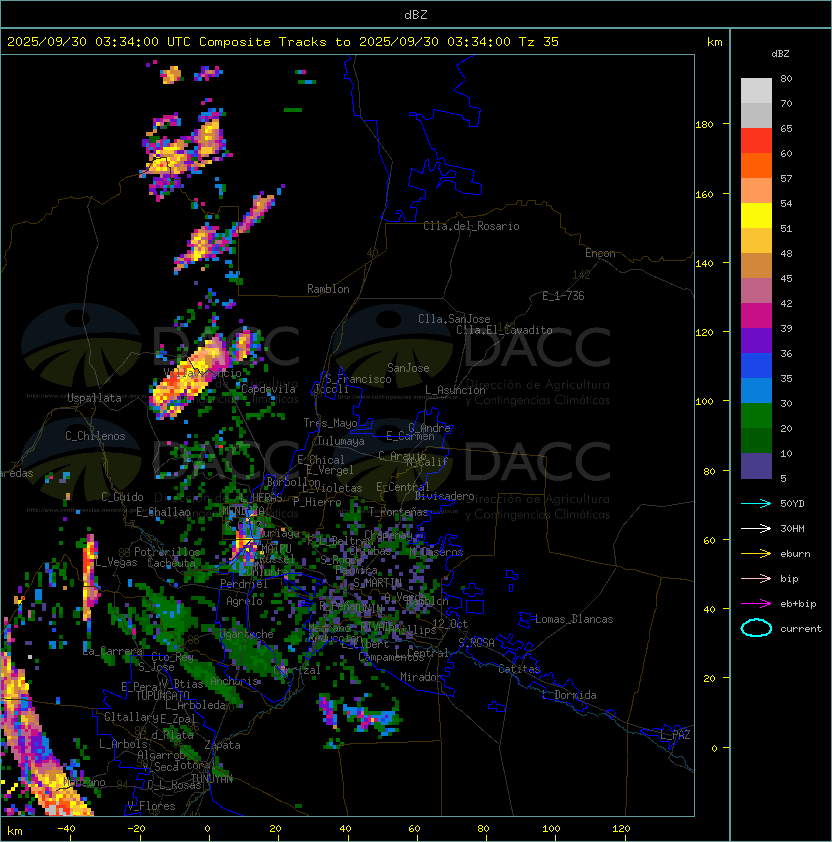Click the magenta eb+bip arrow in legend
Image resolution: width=832 pixels, height=842 pixels.
[756, 604]
